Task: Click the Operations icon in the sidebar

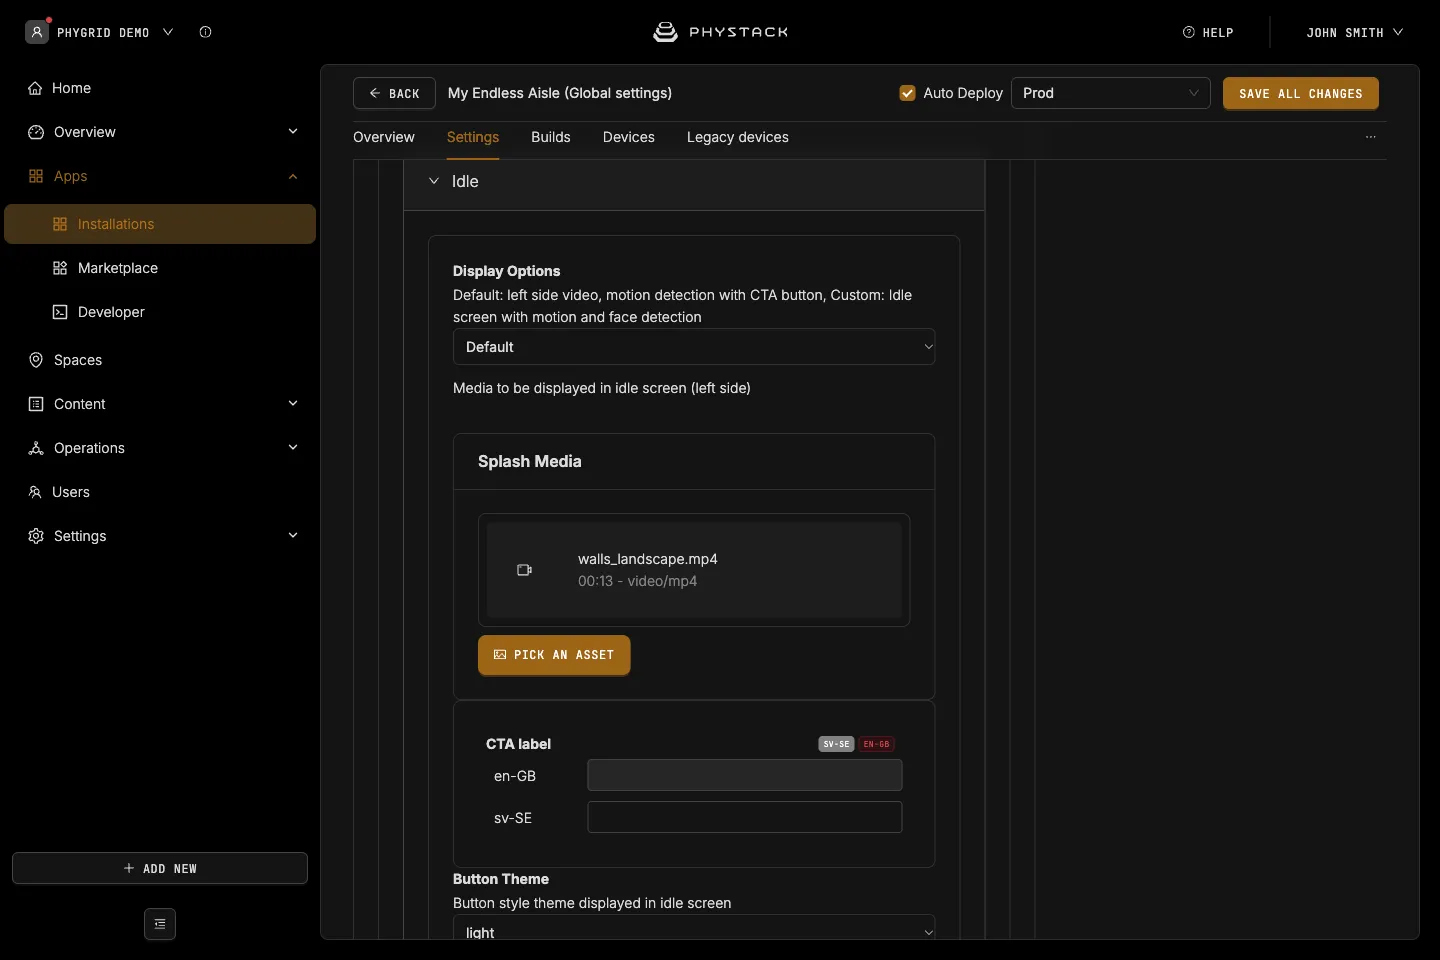Action: (x=36, y=448)
